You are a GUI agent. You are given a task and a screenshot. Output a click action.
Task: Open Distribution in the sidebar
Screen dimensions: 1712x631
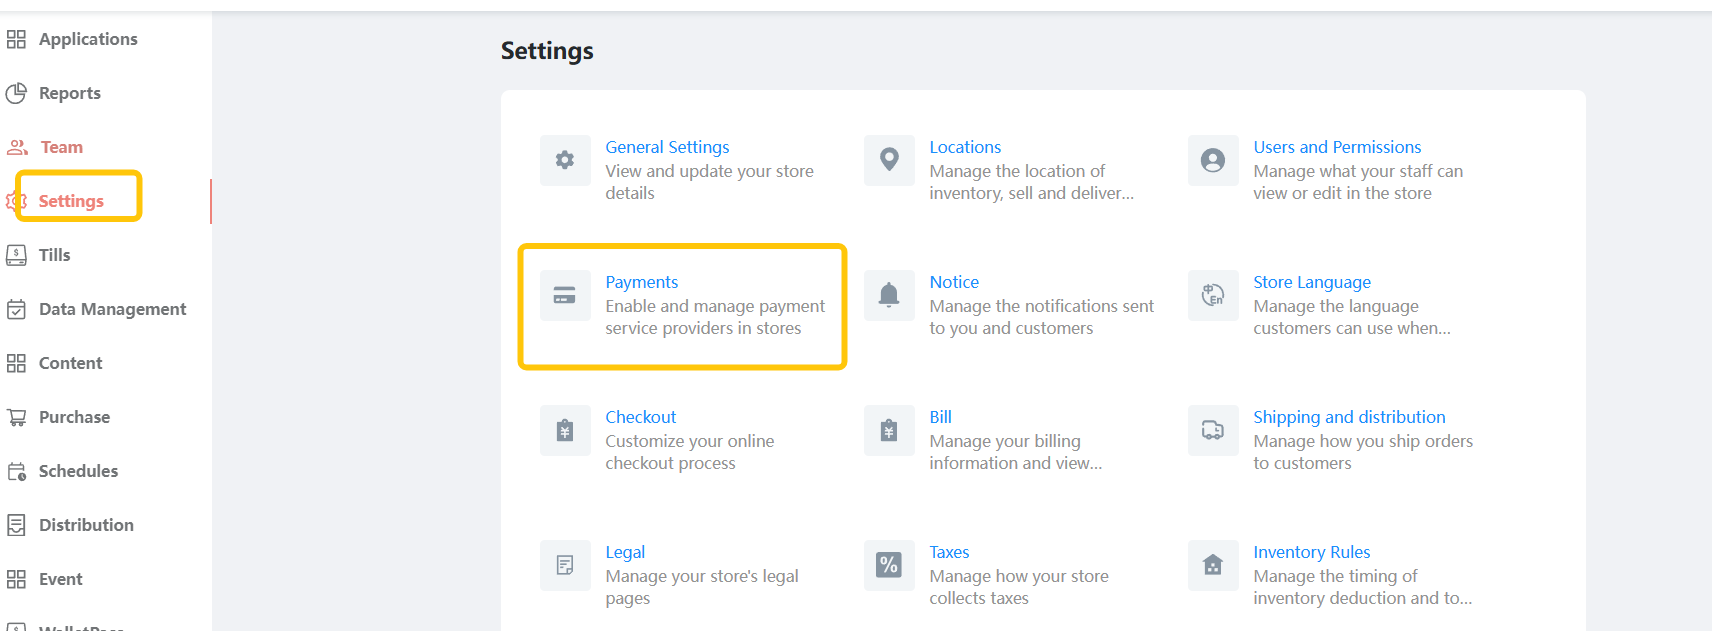tap(86, 525)
